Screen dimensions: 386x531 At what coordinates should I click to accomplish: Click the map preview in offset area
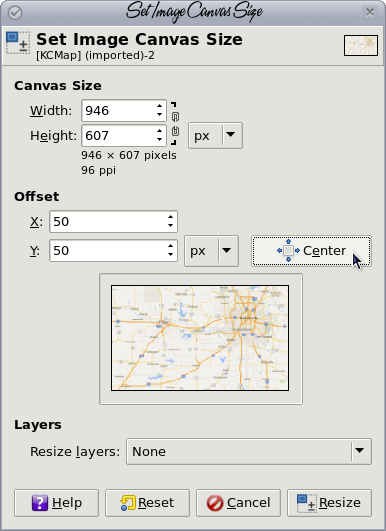pyautogui.click(x=200, y=338)
